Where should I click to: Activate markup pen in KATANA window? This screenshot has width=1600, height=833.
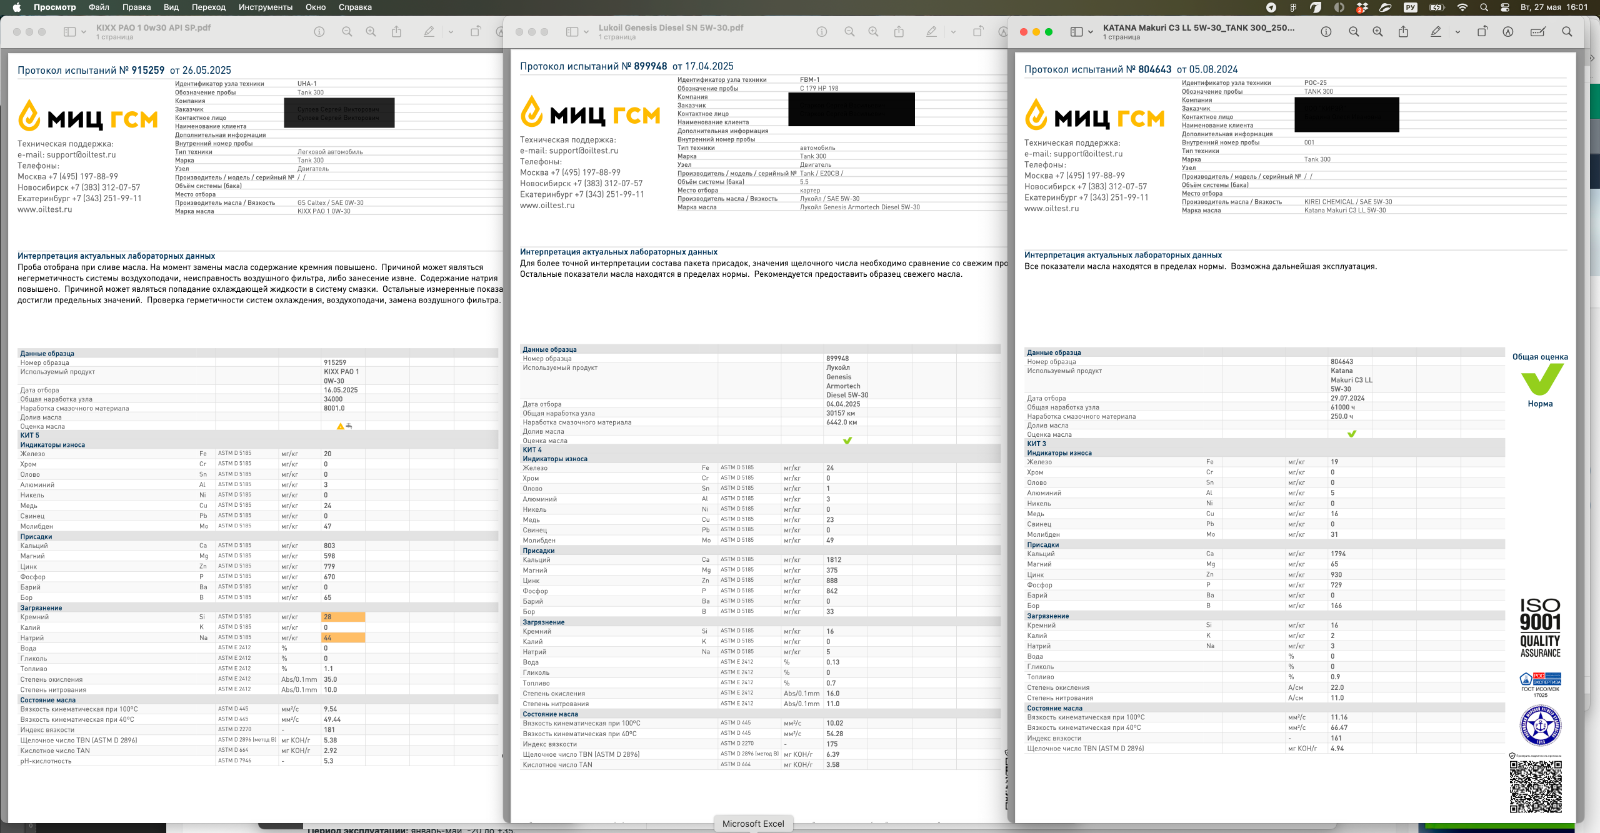coord(1436,32)
